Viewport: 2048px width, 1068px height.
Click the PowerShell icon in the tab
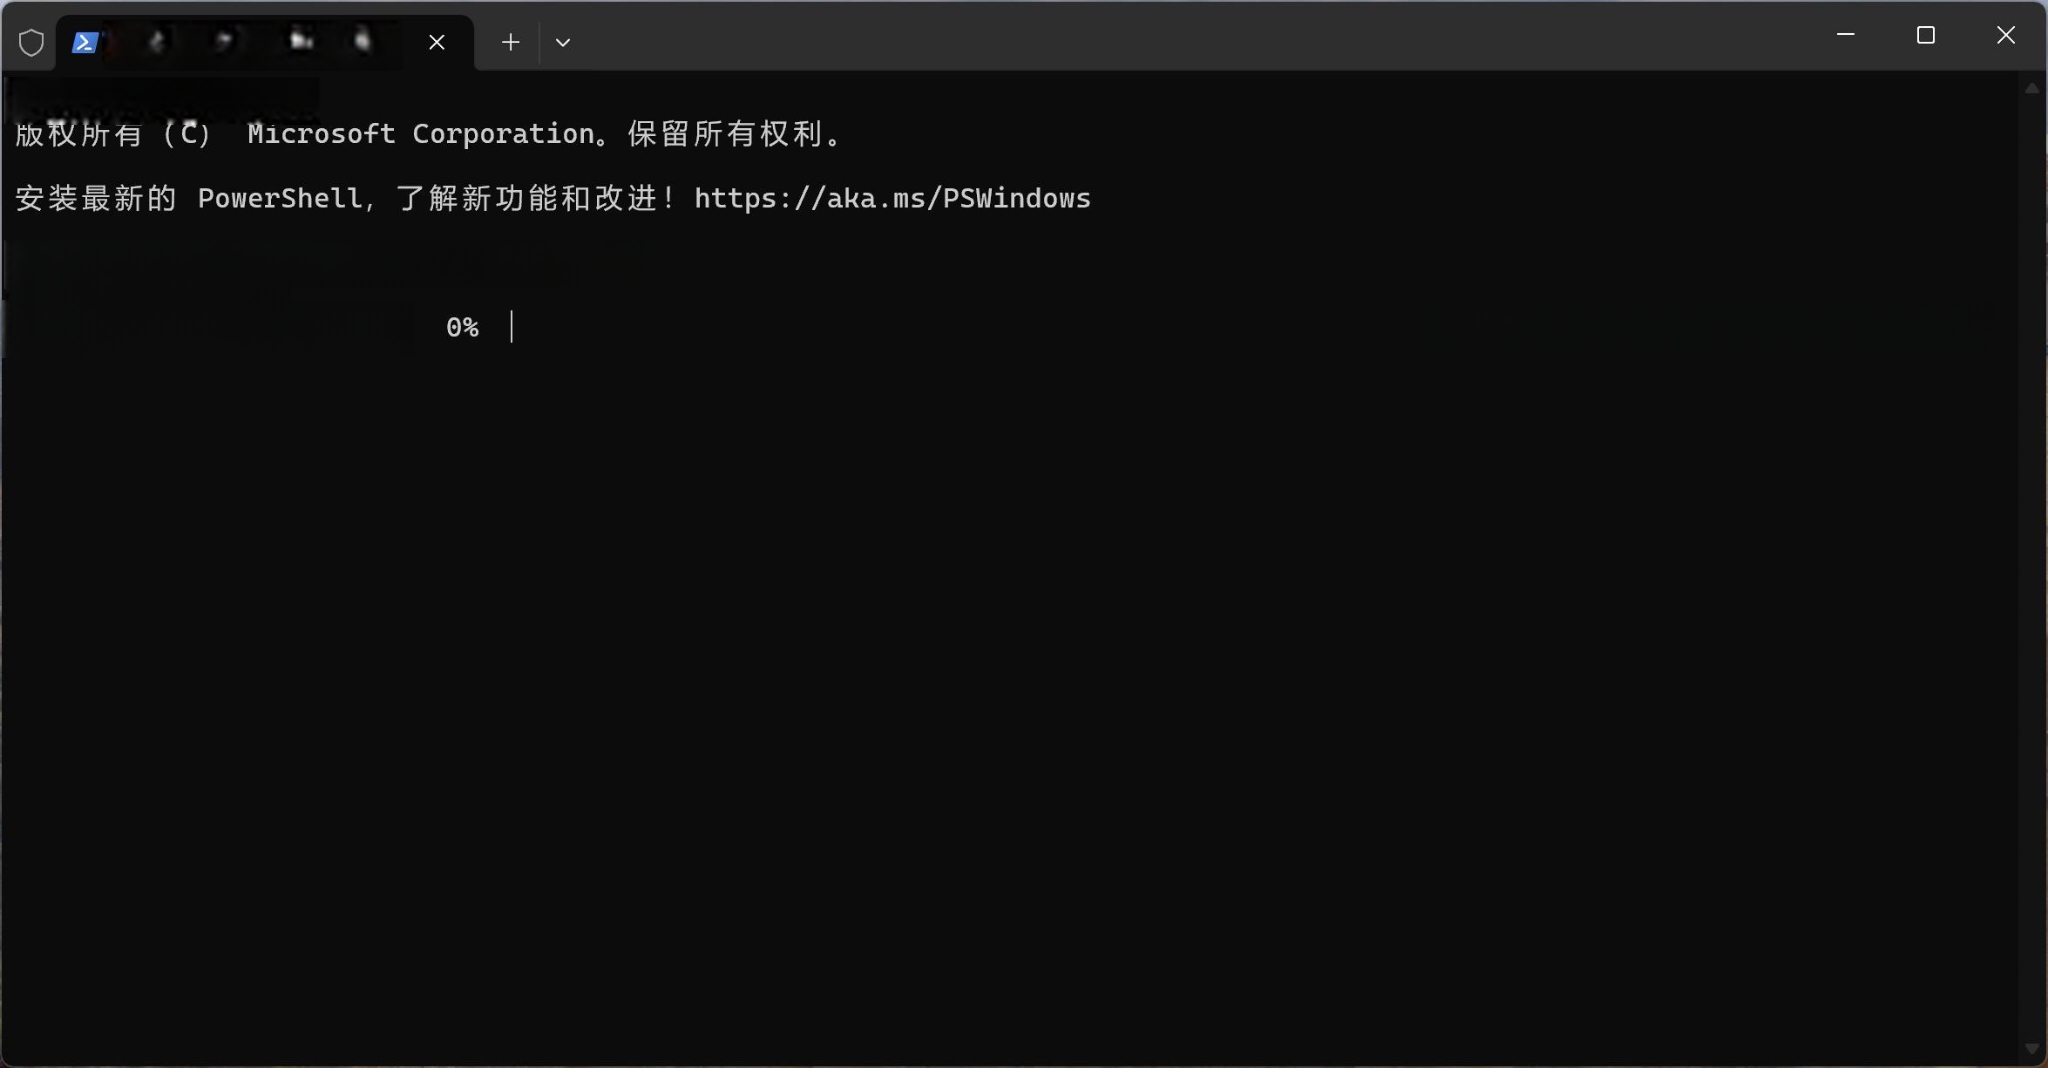(85, 42)
